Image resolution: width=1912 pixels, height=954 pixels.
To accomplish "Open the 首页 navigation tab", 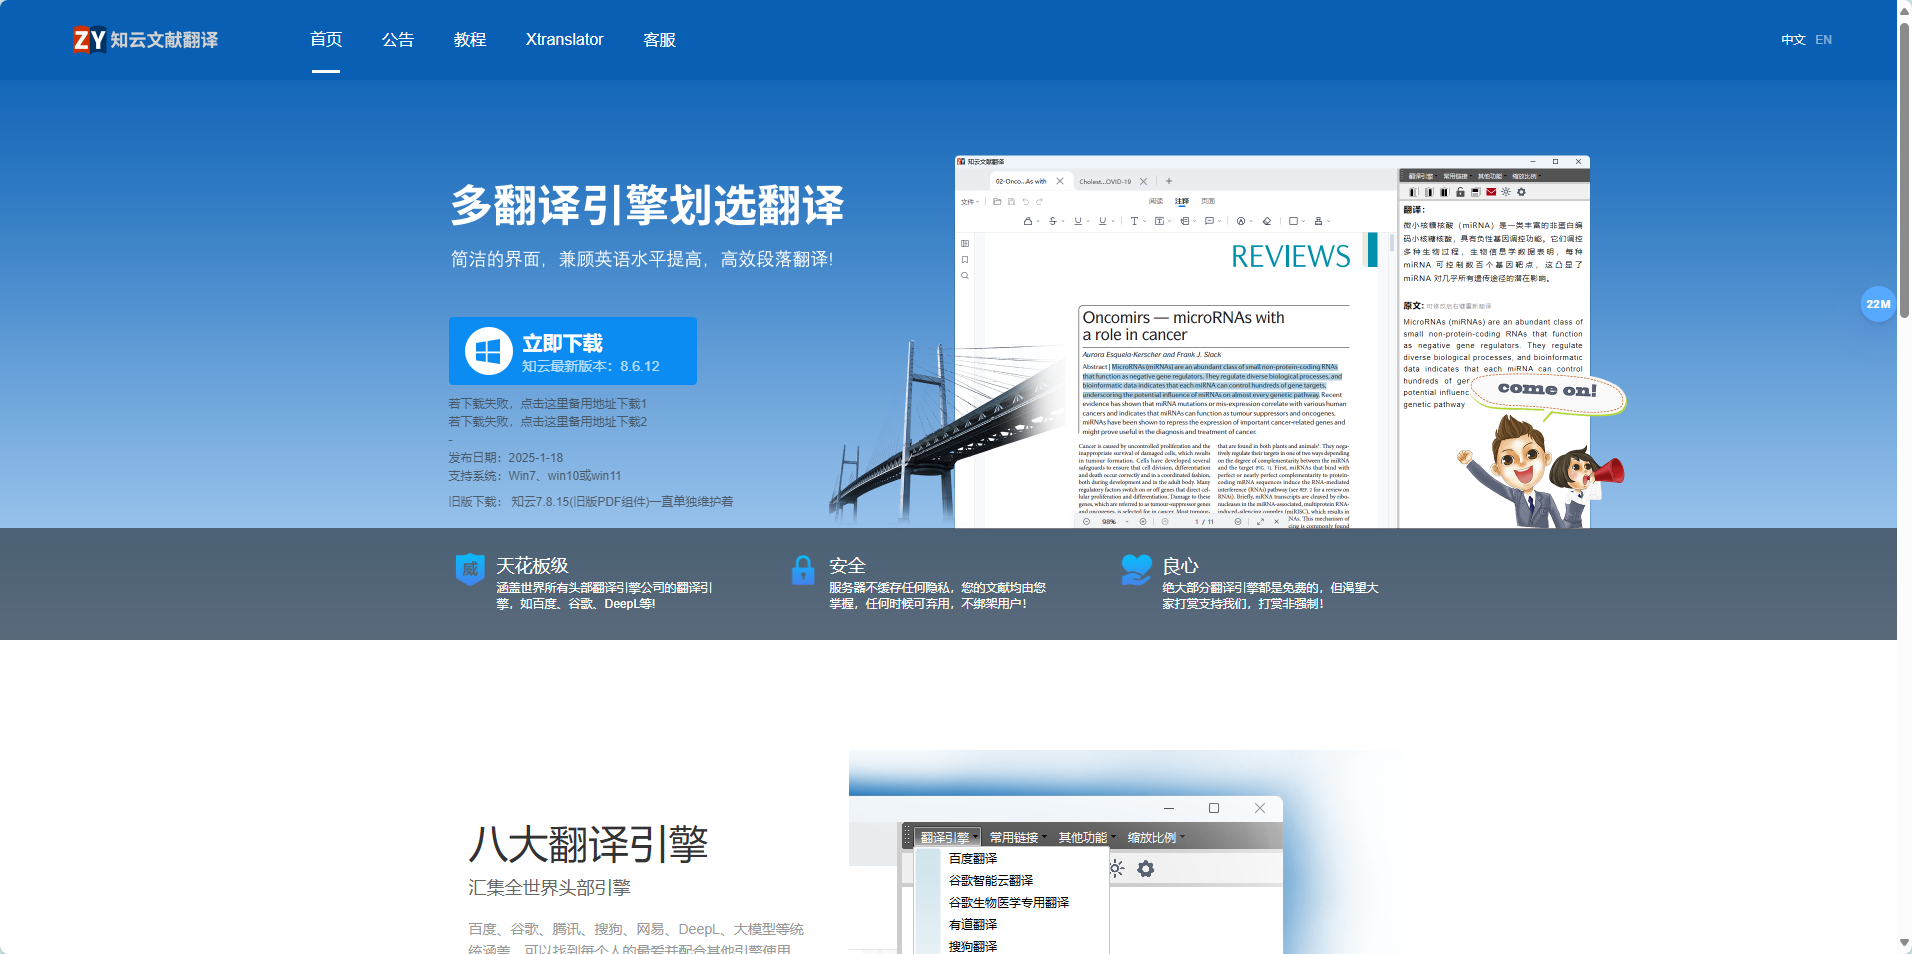I will [x=326, y=40].
